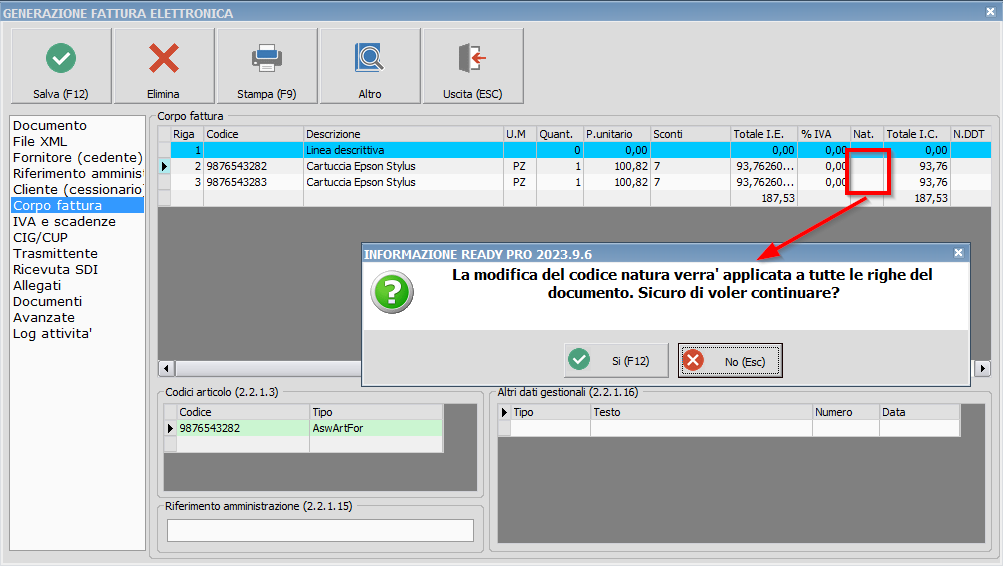Image resolution: width=1003 pixels, height=566 pixels.
Task: Click the Quant. column header
Action: 560,134
